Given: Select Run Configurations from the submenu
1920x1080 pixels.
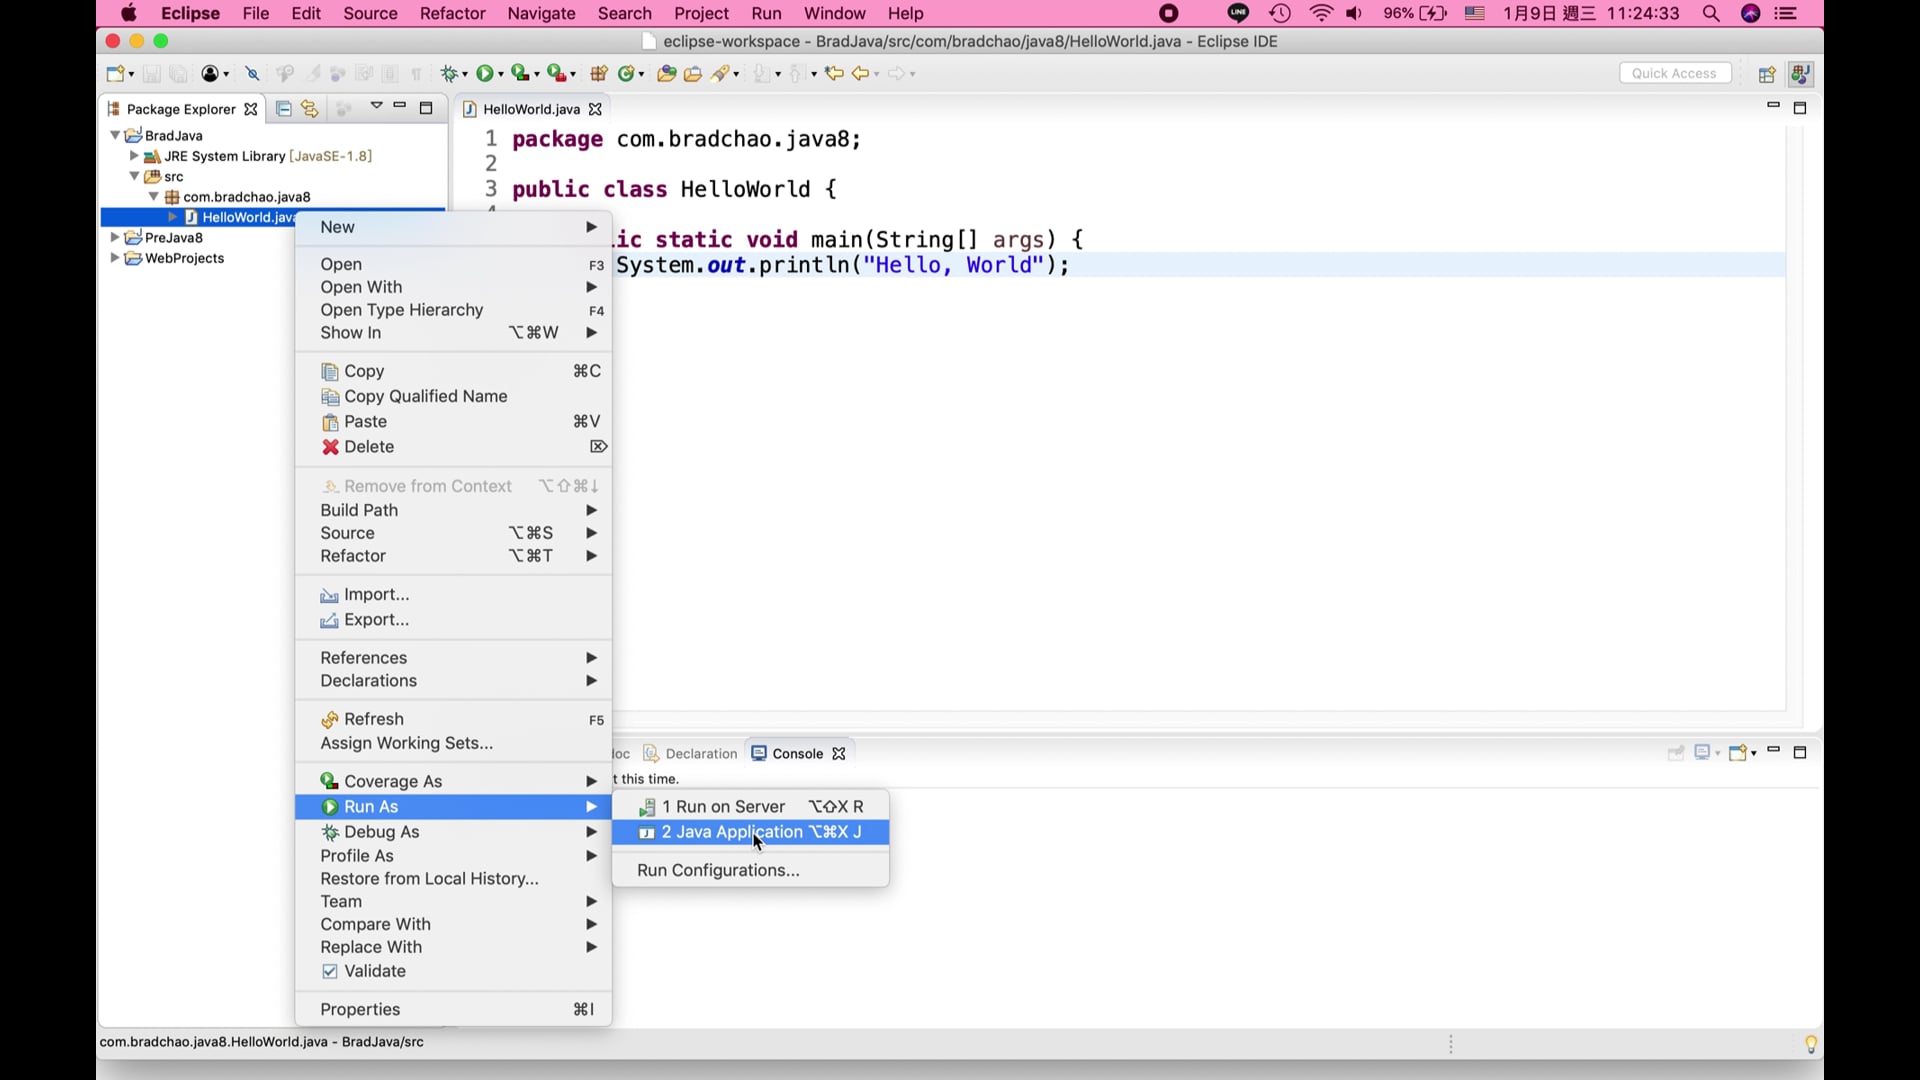Looking at the screenshot, I should (718, 870).
